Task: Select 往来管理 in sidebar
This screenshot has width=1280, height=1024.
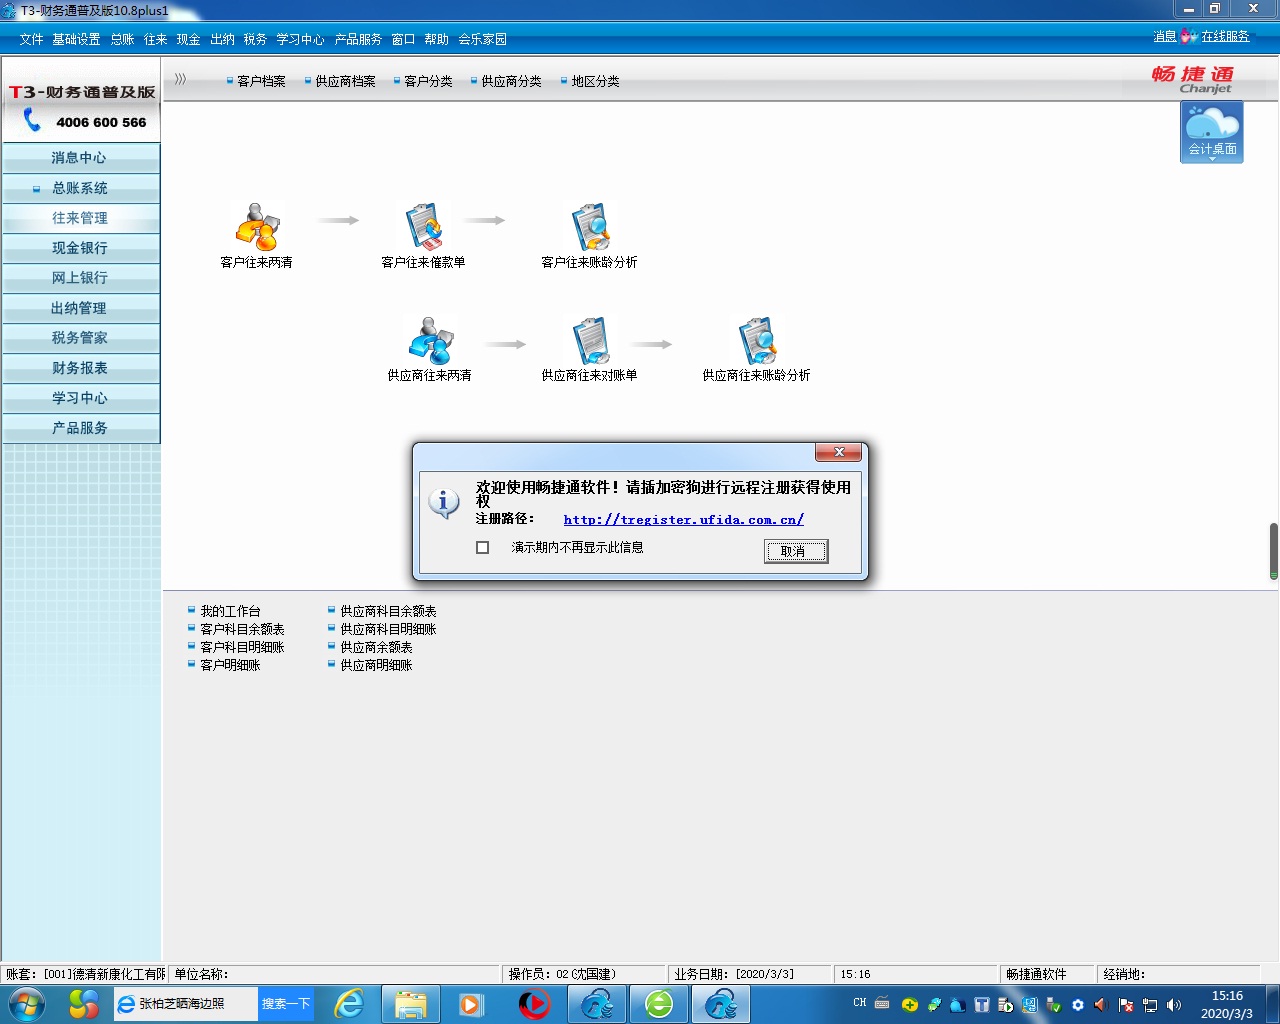Action: tap(80, 218)
